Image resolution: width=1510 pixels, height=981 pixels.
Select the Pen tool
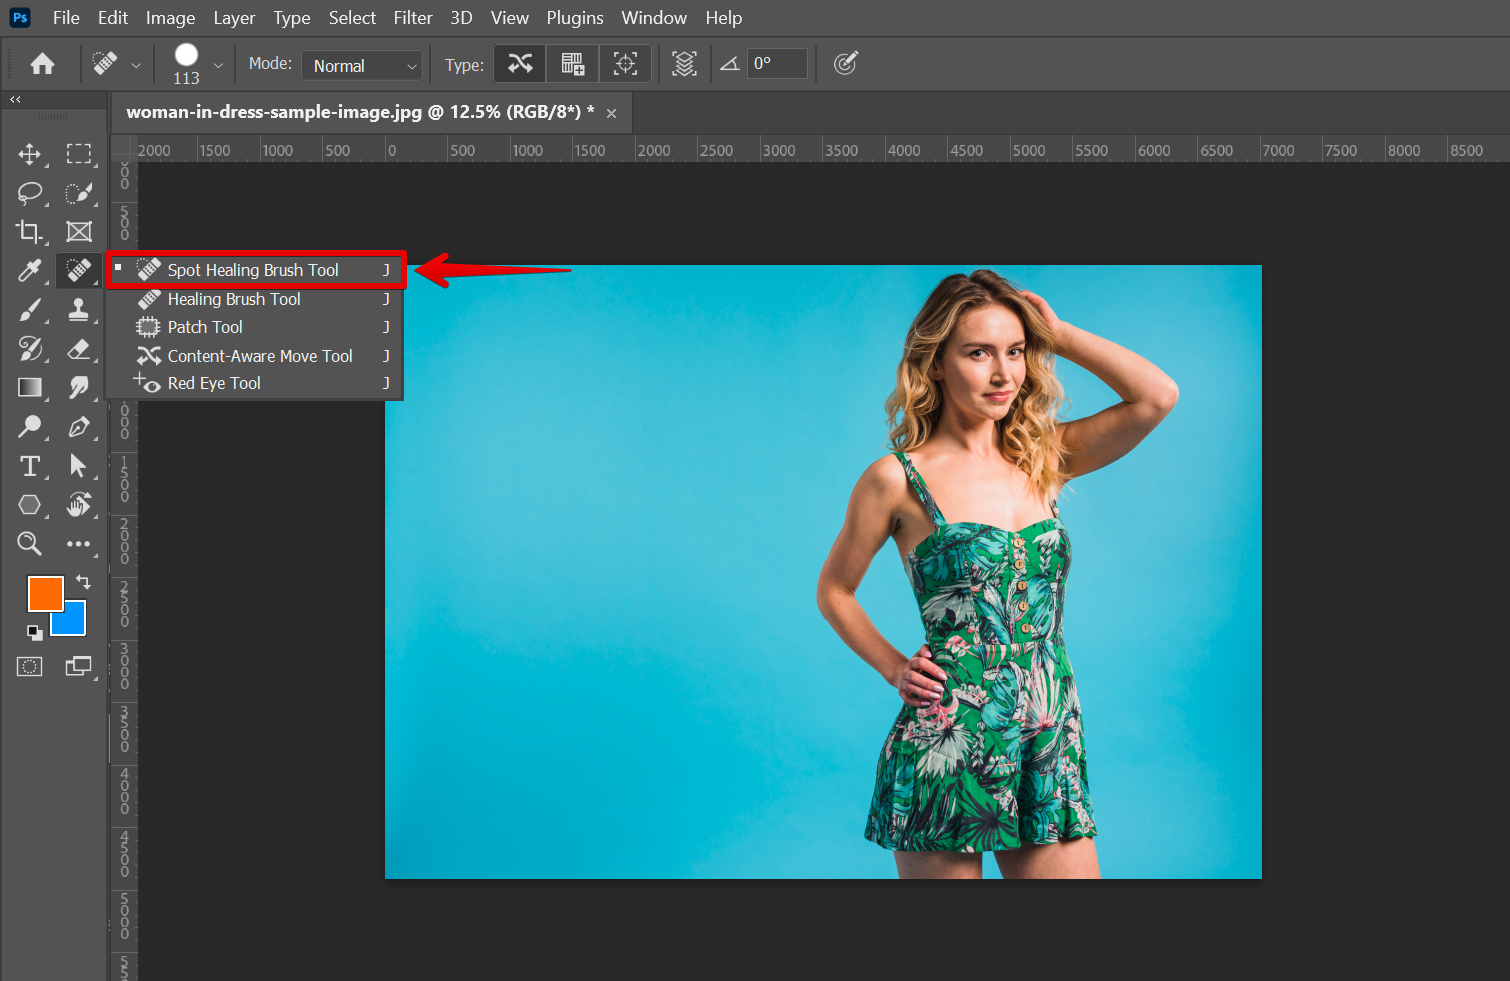click(x=78, y=427)
